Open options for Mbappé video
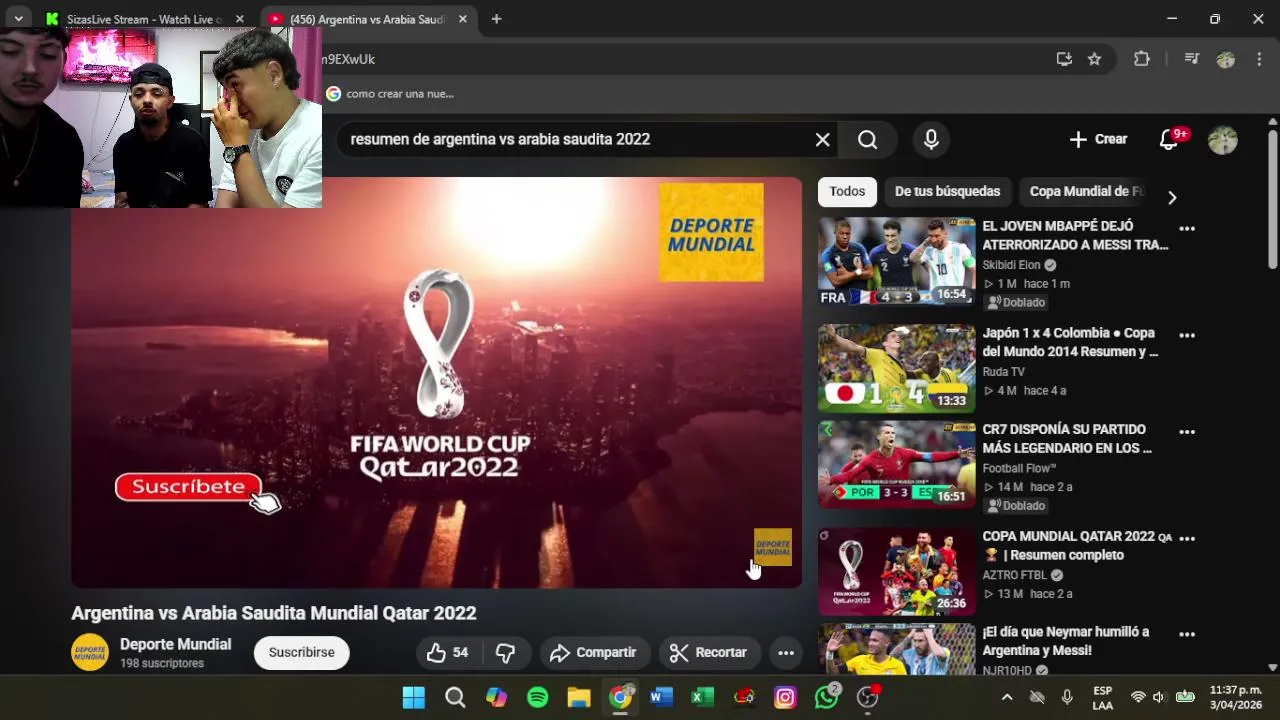The width and height of the screenshot is (1280, 720). pos(1187,228)
